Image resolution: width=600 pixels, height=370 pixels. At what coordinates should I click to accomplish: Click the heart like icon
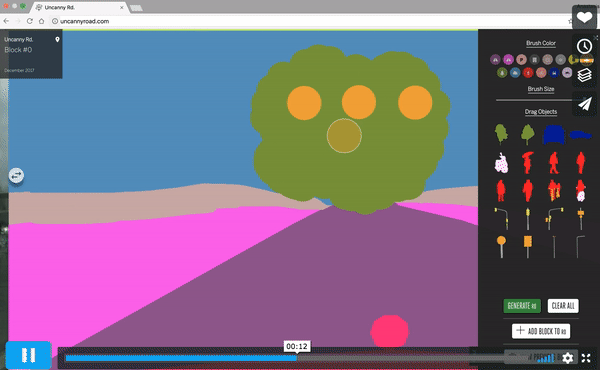[584, 18]
